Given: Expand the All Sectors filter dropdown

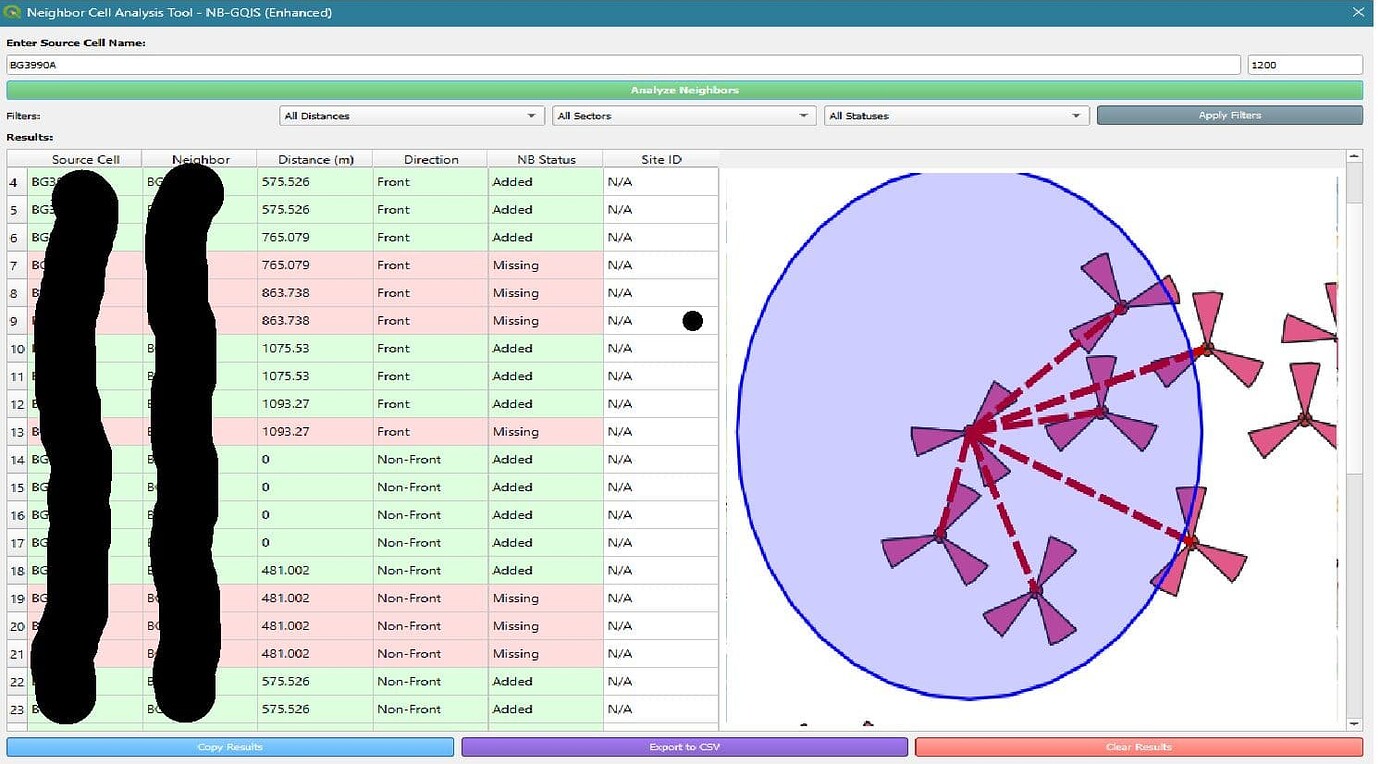Looking at the screenshot, I should [684, 116].
